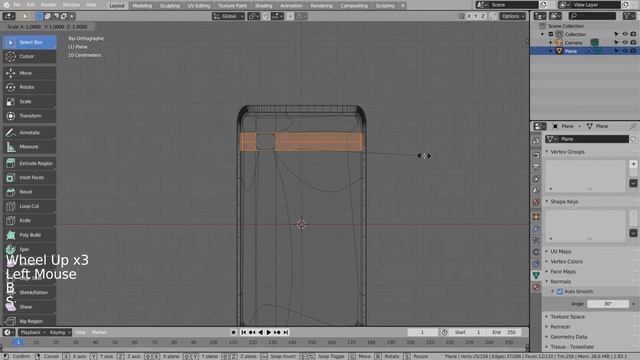Toggle Collection selectability arrow icon
The height and width of the screenshot is (360, 640).
(617, 34)
